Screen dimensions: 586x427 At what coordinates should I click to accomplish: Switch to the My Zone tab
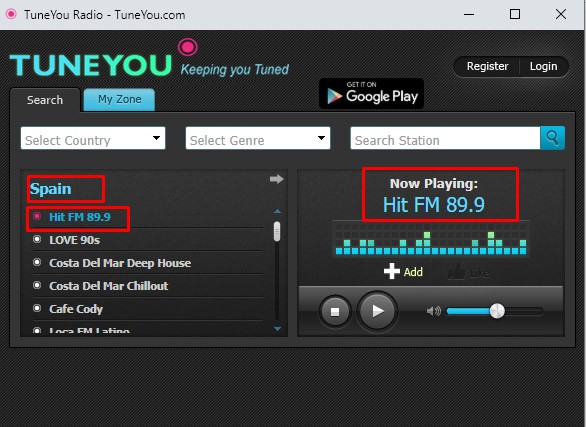click(119, 99)
